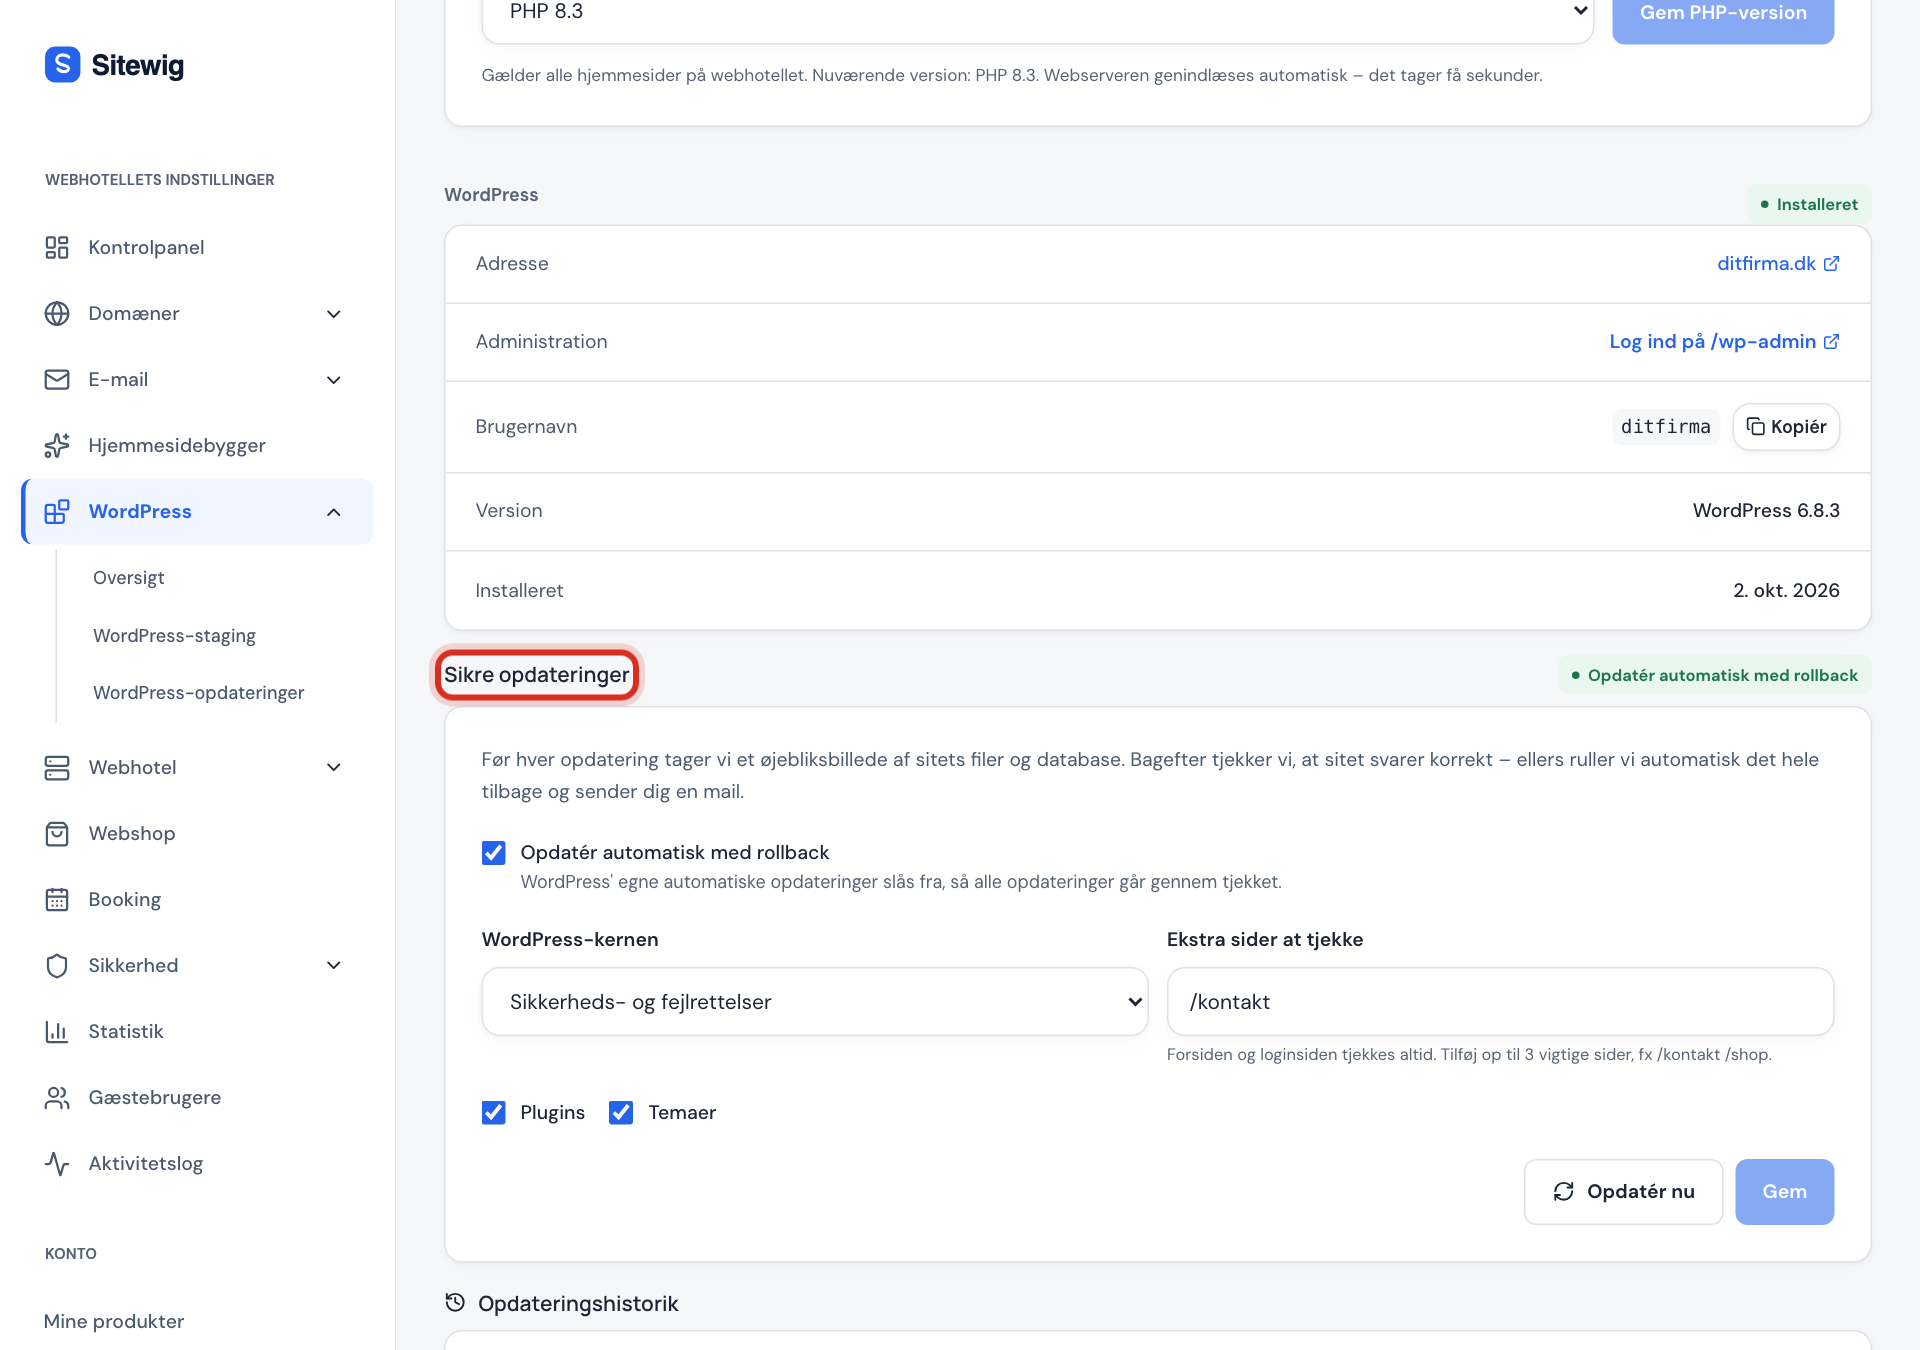Screen dimensions: 1920x1350
Task: Click the calendar icon beside Booking
Action: tap(57, 899)
